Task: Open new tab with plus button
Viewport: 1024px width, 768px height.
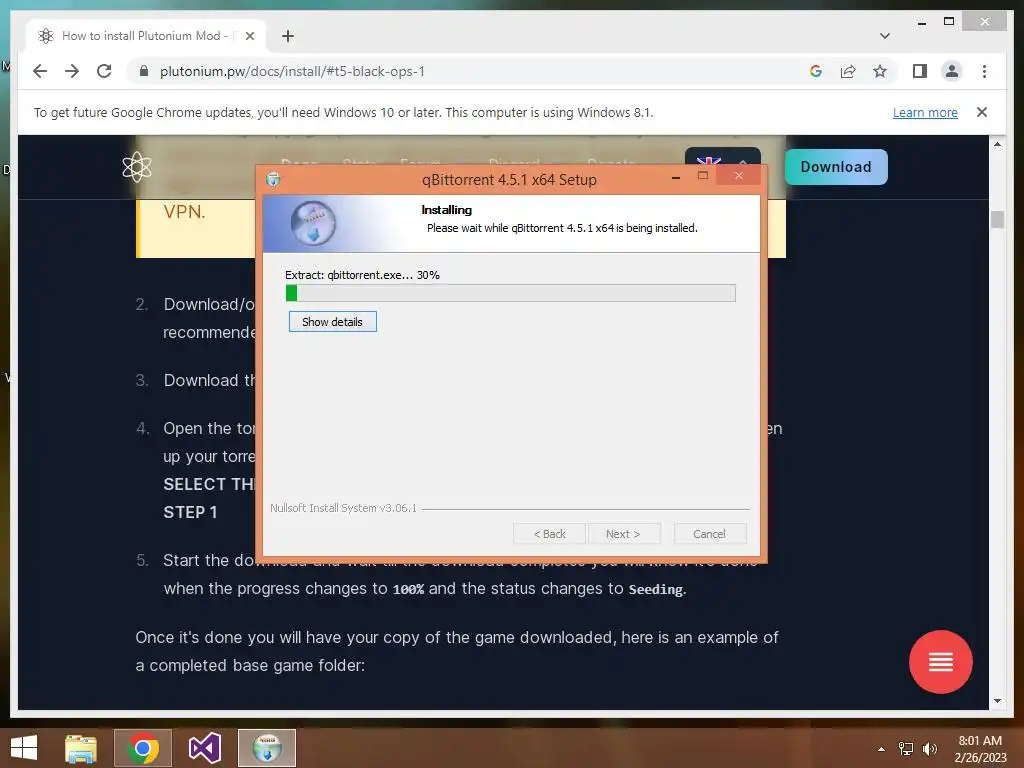Action: 288,36
